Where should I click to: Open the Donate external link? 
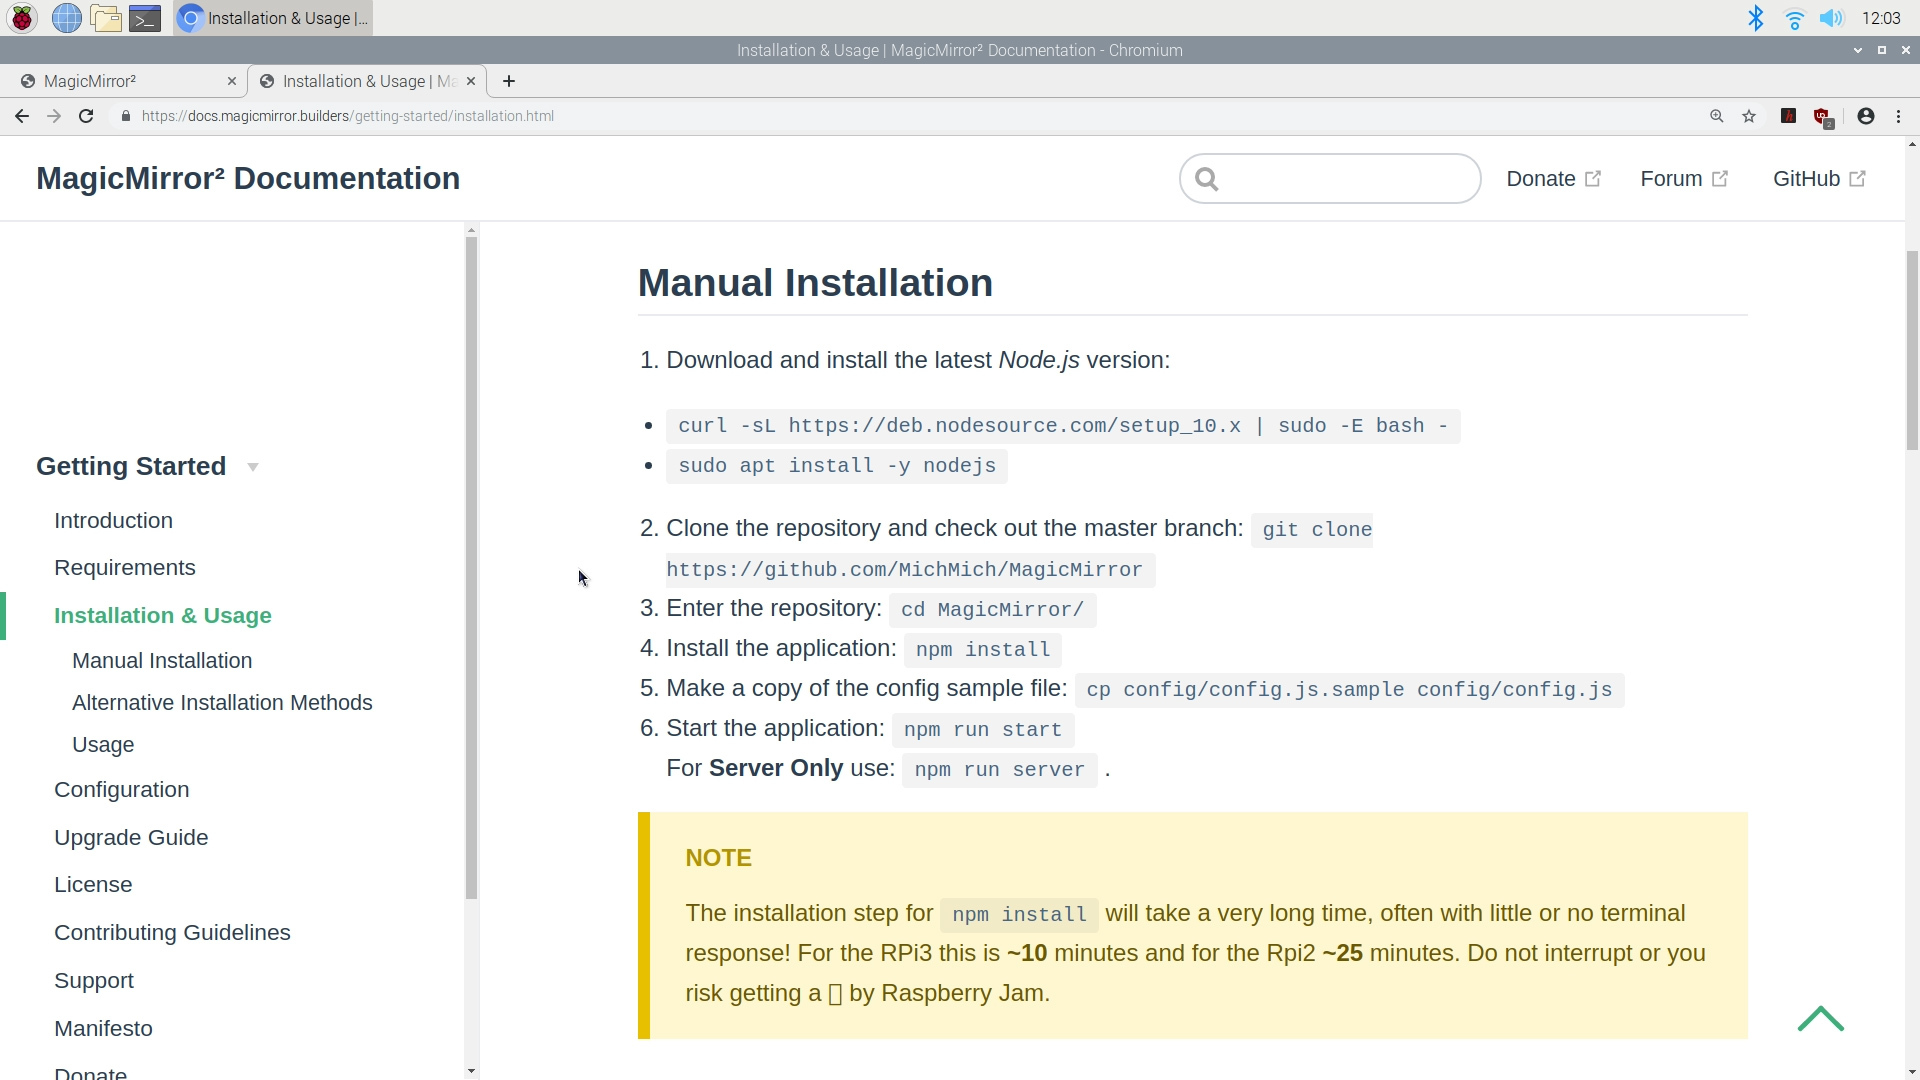pos(1552,178)
